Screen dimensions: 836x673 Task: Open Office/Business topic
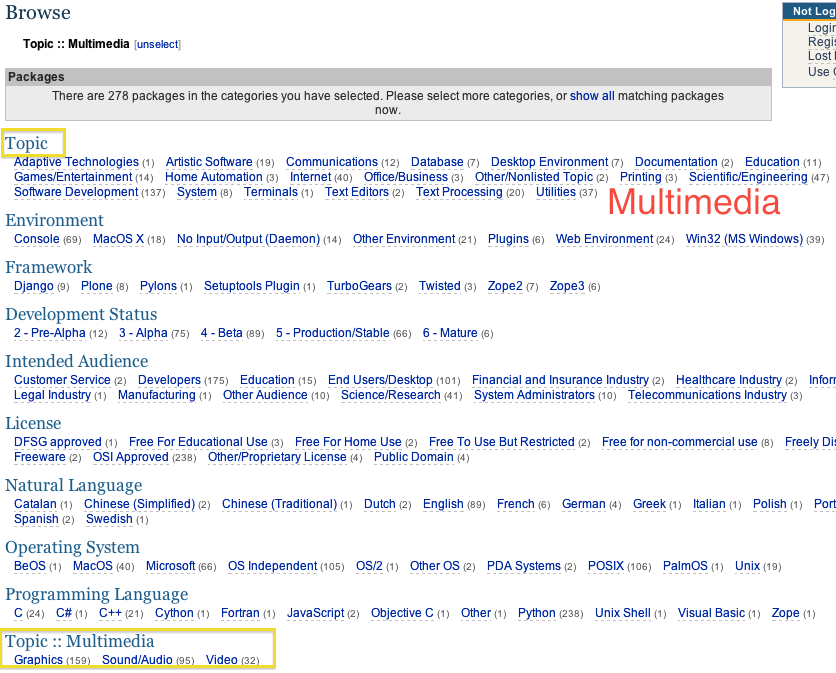pyautogui.click(x=406, y=177)
